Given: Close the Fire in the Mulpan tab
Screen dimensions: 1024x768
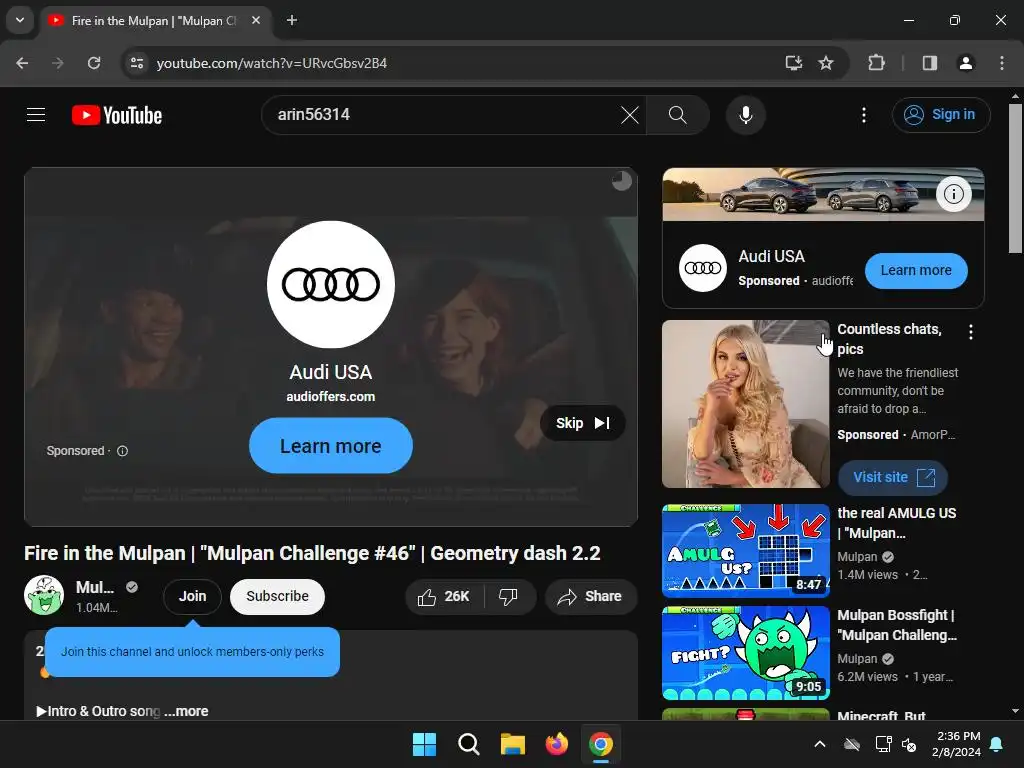Looking at the screenshot, I should 256,20.
